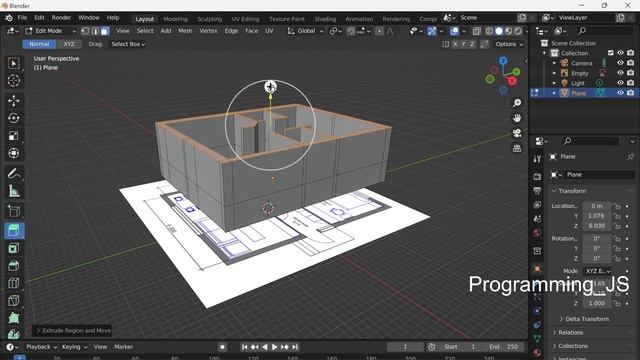Click the pan view hand icon

[517, 118]
